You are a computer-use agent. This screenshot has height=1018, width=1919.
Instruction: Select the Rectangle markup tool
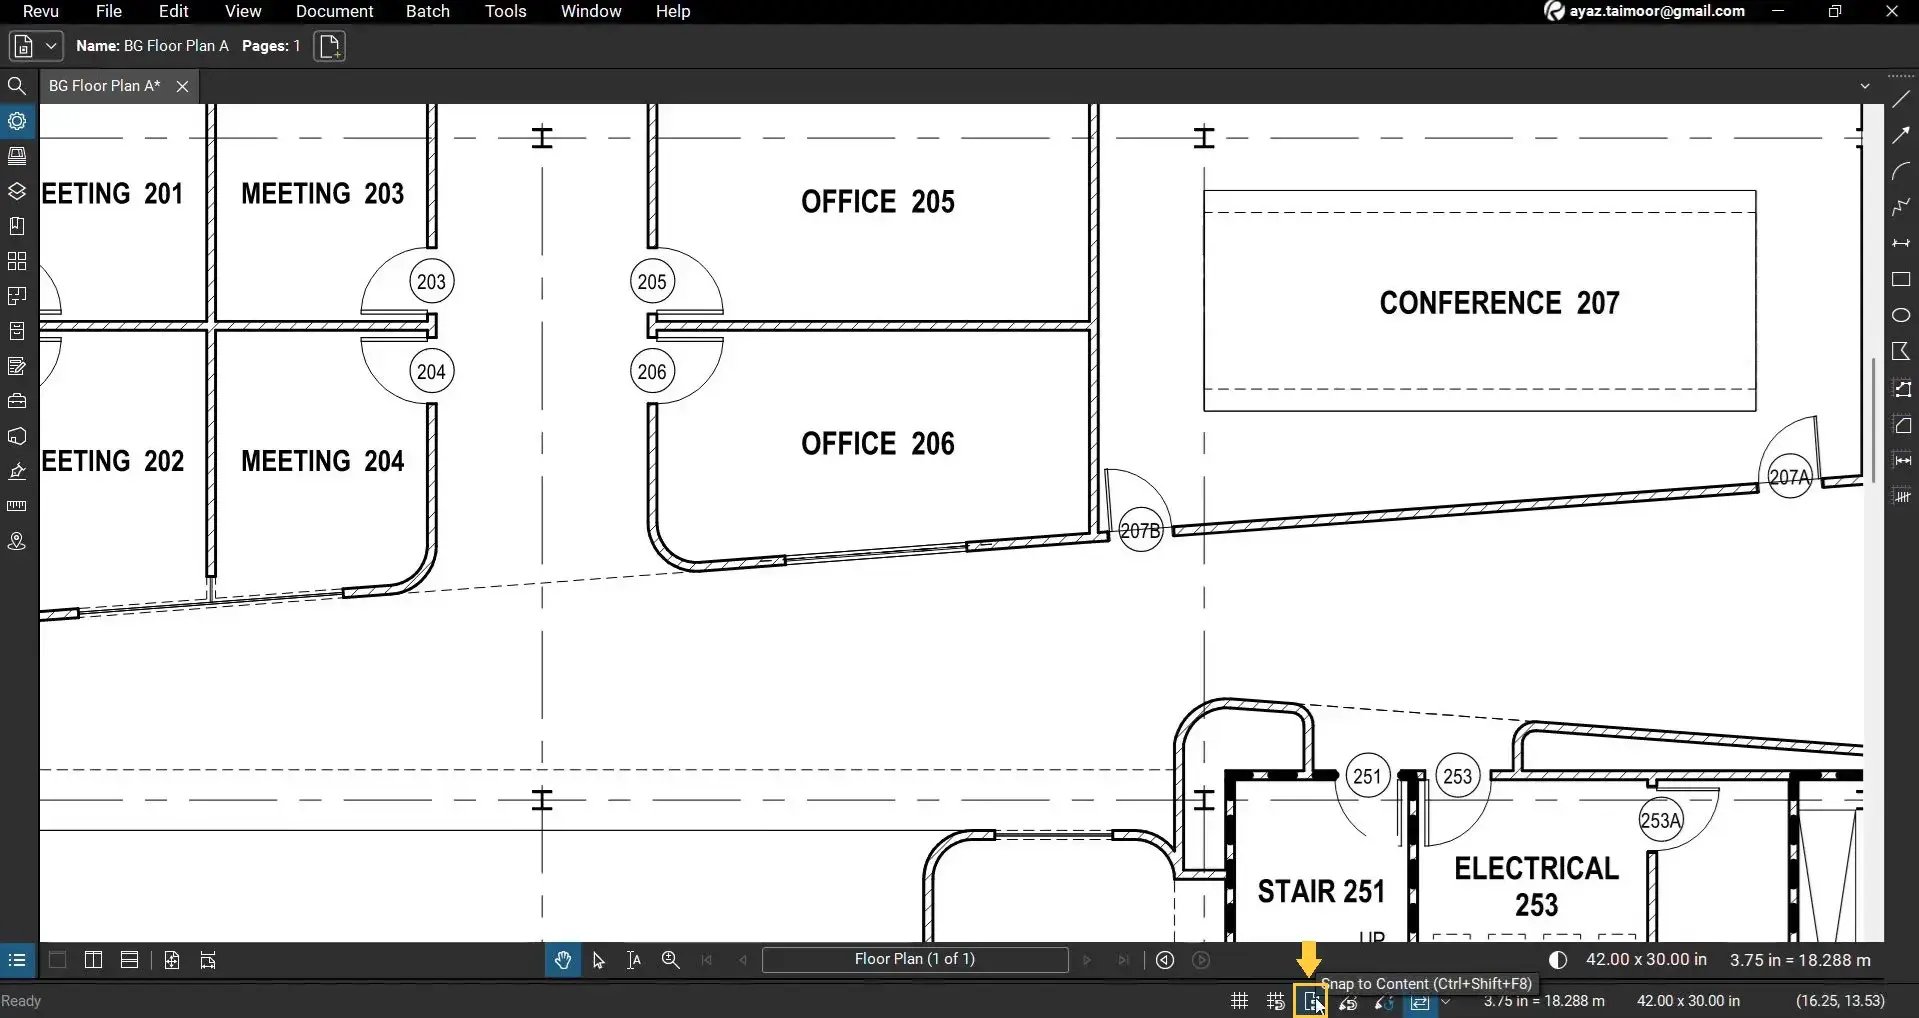[x=1902, y=281]
